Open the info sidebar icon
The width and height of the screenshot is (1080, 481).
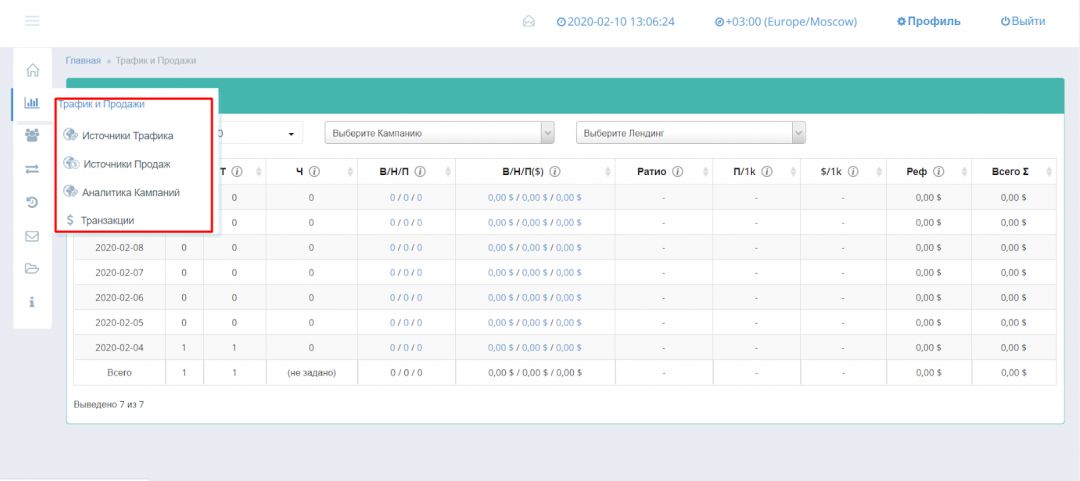[32, 302]
